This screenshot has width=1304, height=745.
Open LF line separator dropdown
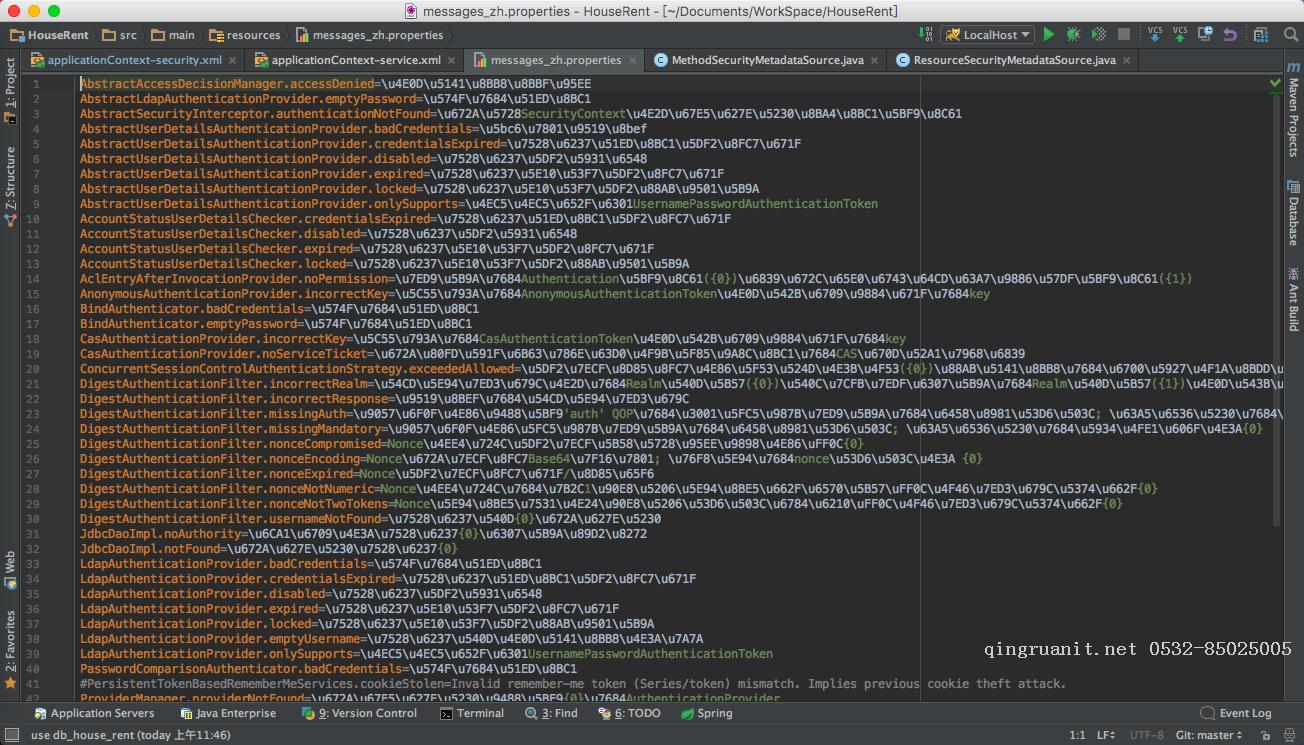1107,735
